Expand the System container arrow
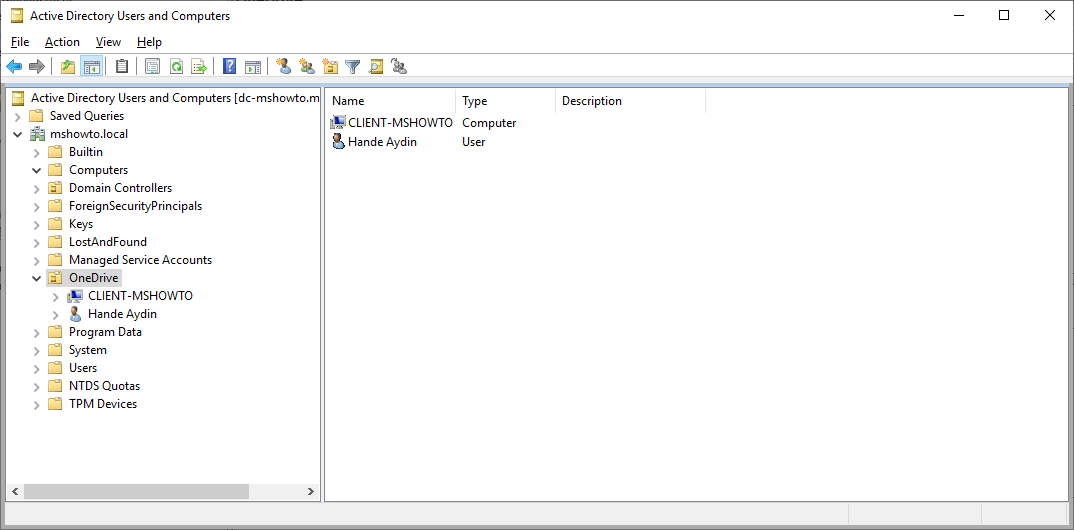1074x530 pixels. pos(37,350)
